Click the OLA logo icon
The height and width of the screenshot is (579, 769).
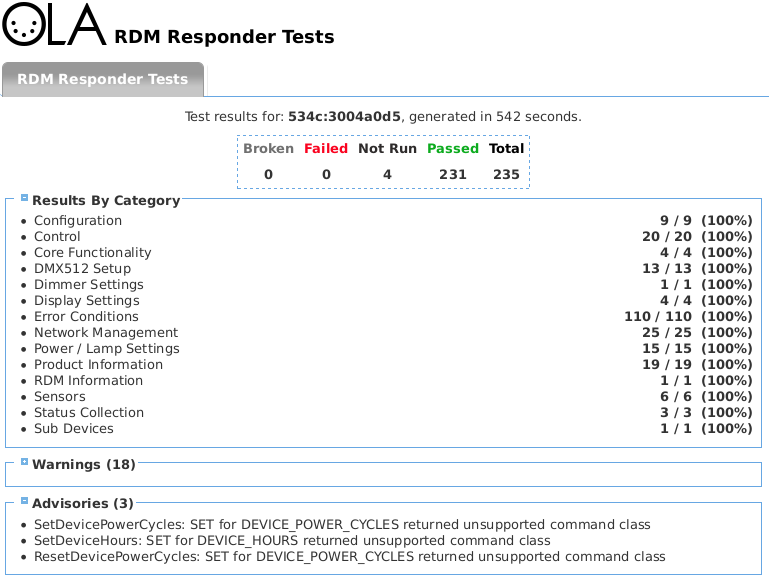[54, 25]
